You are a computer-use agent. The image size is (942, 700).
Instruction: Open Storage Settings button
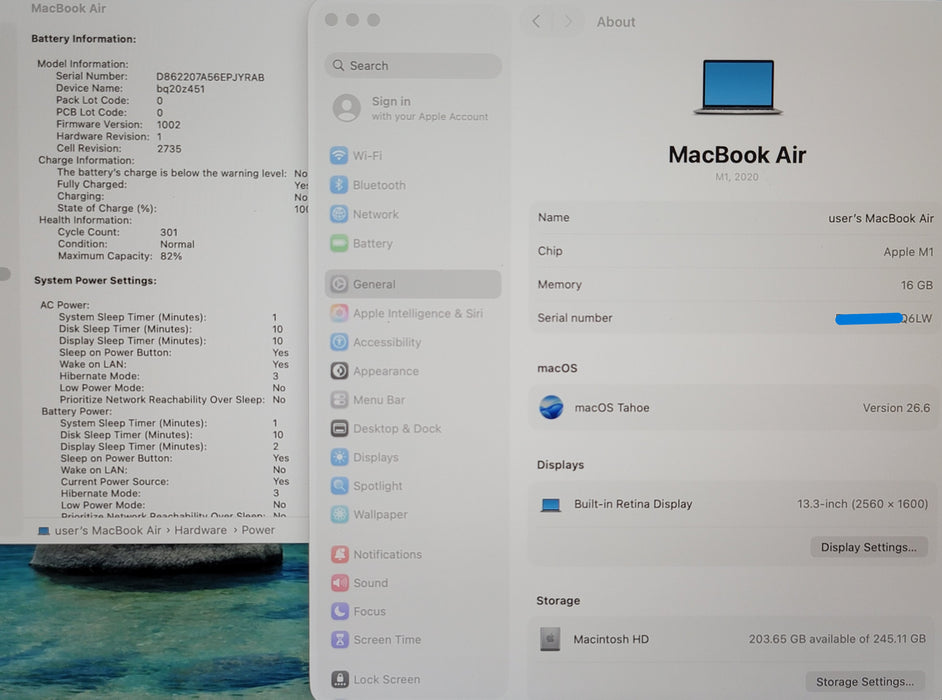pos(865,681)
